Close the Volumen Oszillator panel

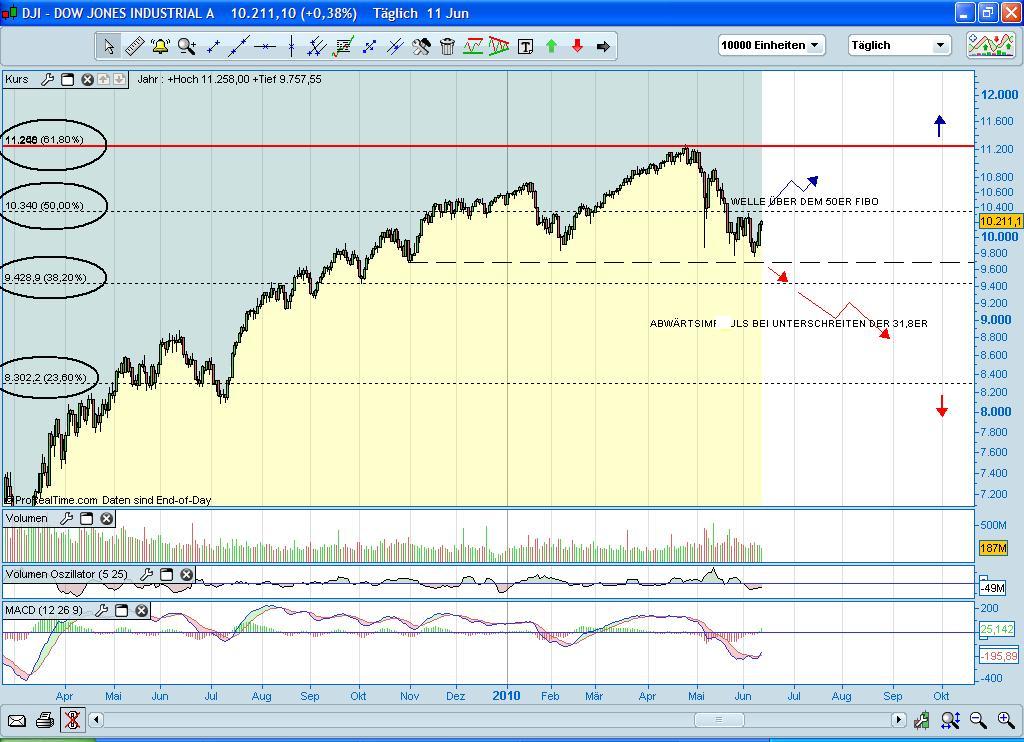pyautogui.click(x=187, y=574)
